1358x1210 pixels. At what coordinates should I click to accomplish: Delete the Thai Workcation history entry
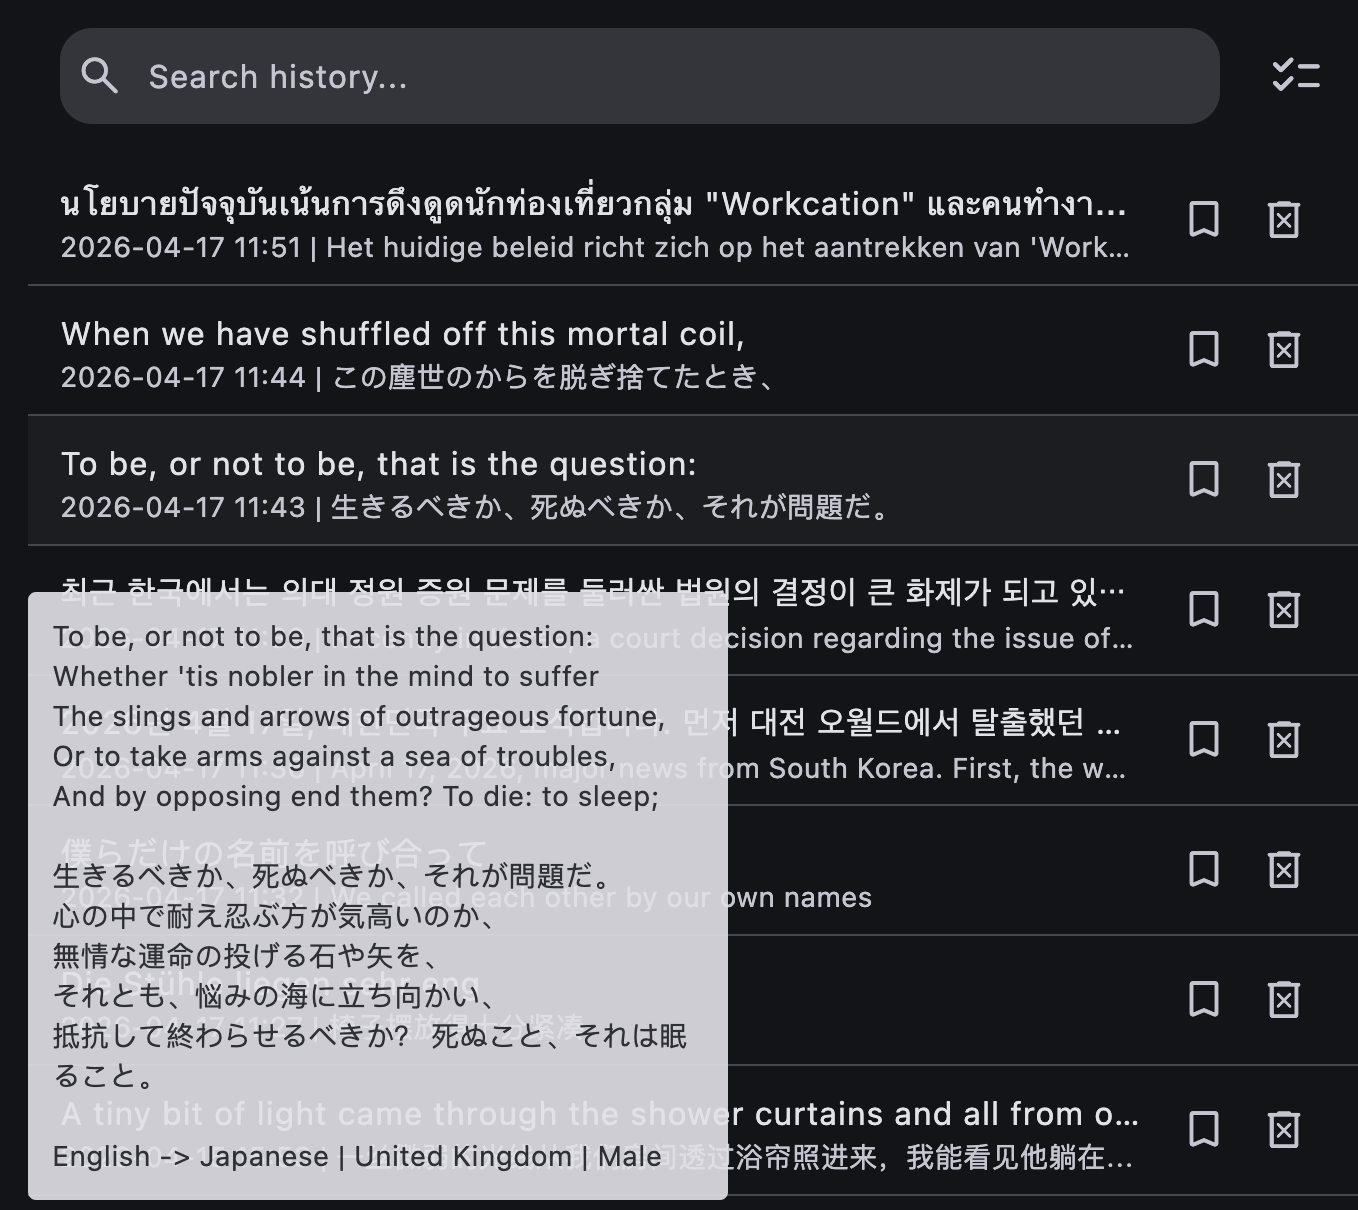pos(1284,219)
